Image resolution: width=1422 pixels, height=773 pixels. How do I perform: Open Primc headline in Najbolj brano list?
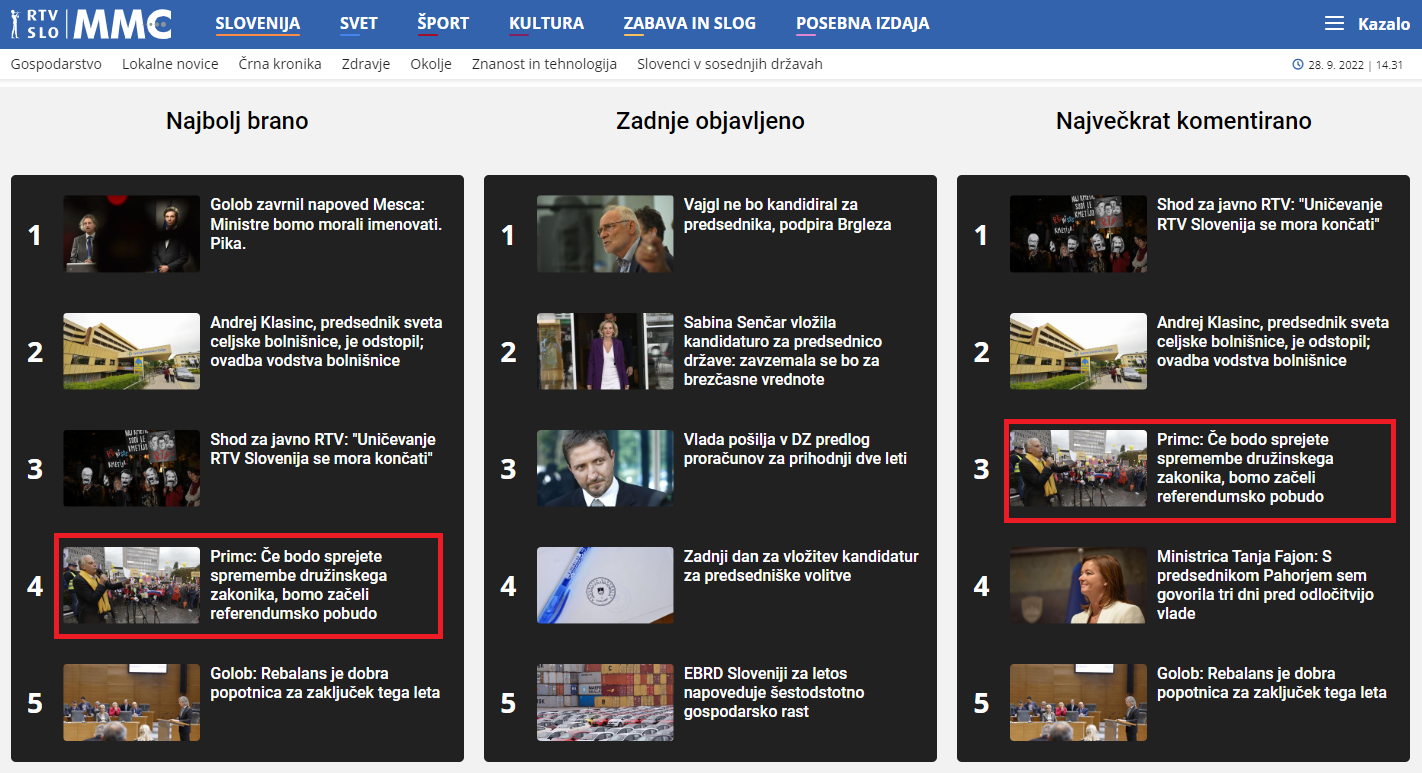(298, 585)
